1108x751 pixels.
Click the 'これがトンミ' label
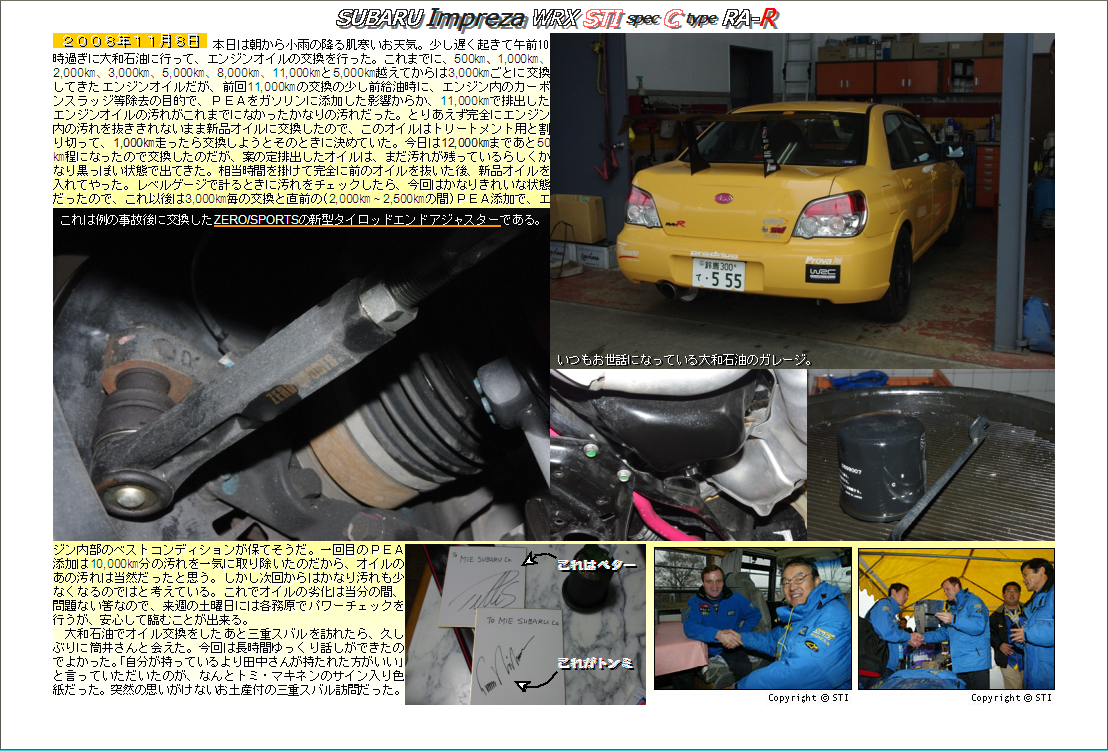tap(595, 662)
